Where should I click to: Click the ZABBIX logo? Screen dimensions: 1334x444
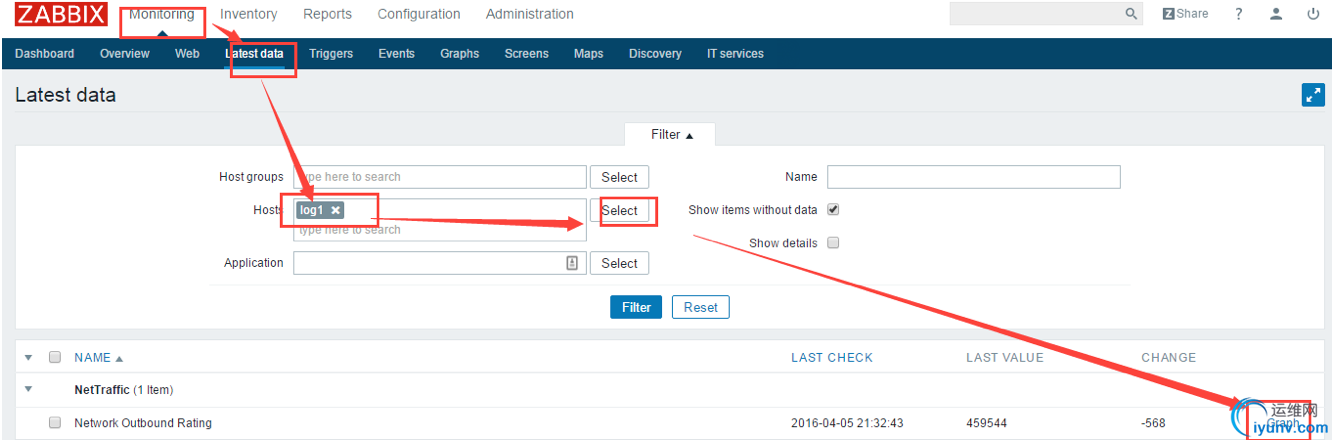click(61, 14)
